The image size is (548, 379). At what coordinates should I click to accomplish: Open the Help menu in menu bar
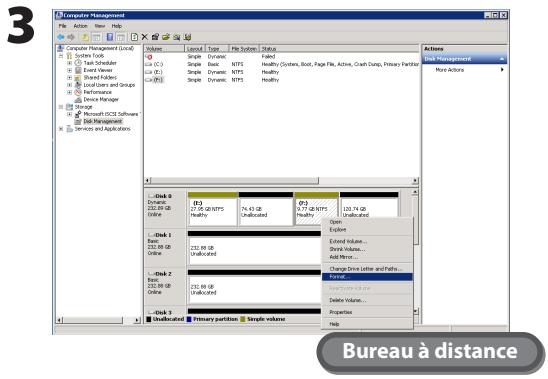(117, 26)
